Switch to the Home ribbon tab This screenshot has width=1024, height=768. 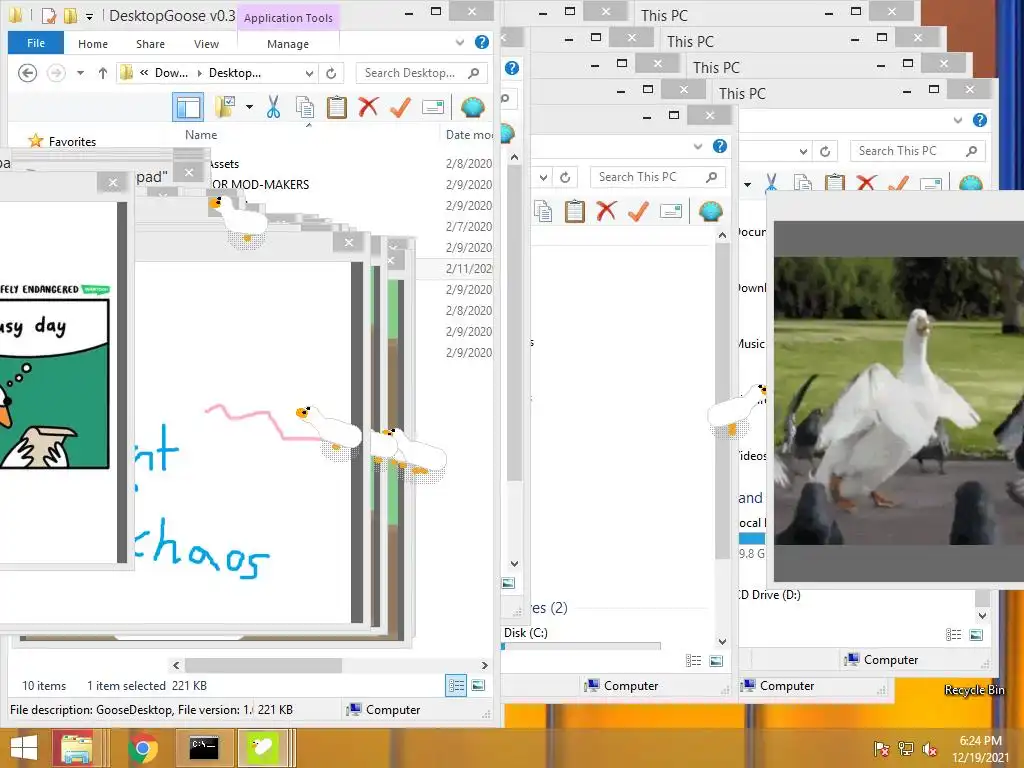(93, 44)
